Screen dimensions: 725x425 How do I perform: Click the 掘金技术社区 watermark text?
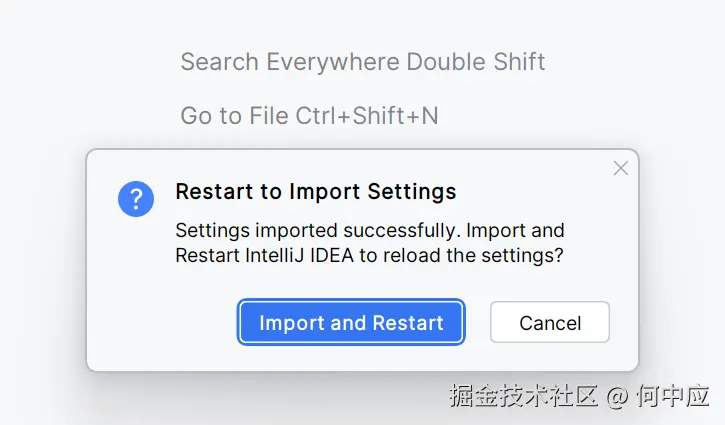[x=523, y=396]
